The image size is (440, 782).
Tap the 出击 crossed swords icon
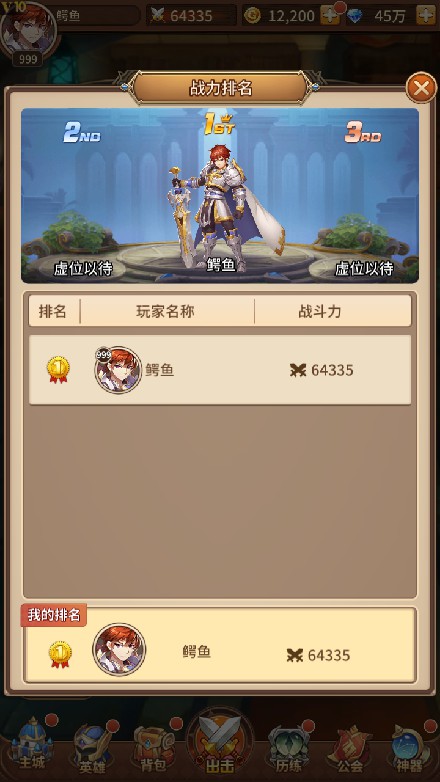(220, 743)
